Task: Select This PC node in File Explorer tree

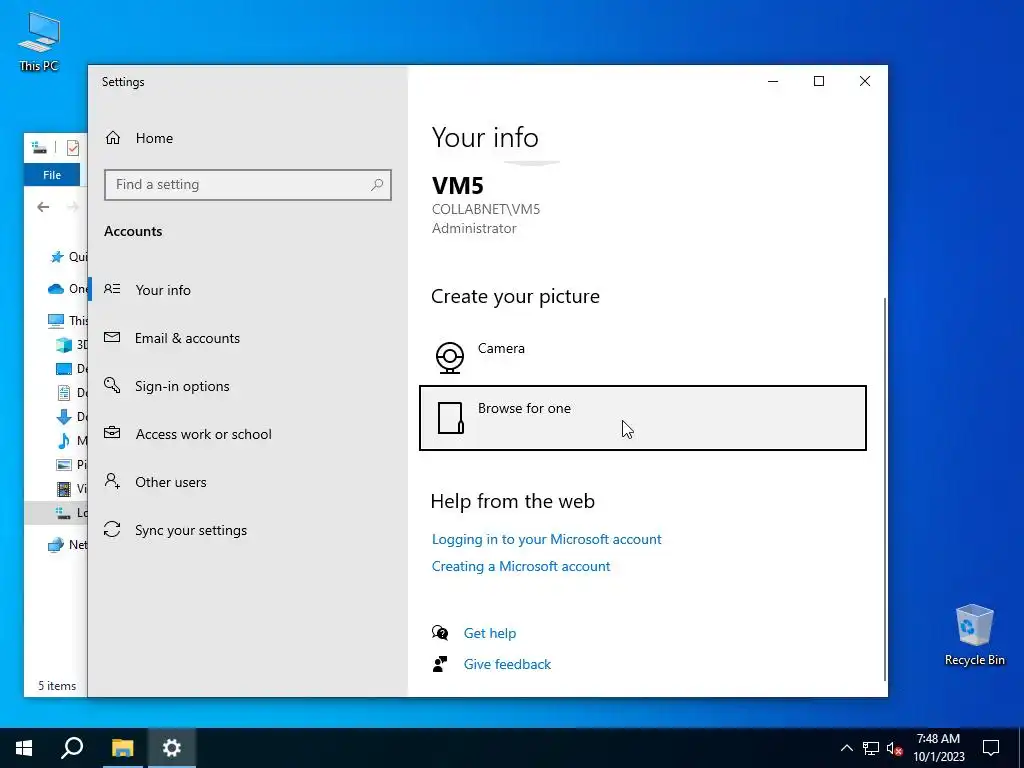Action: [67, 320]
